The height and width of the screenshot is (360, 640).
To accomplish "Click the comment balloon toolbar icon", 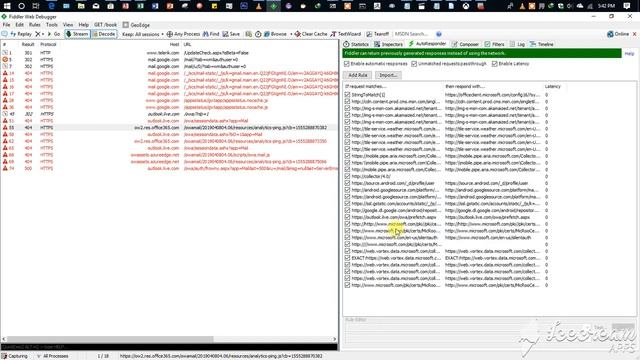I will click(4, 34).
